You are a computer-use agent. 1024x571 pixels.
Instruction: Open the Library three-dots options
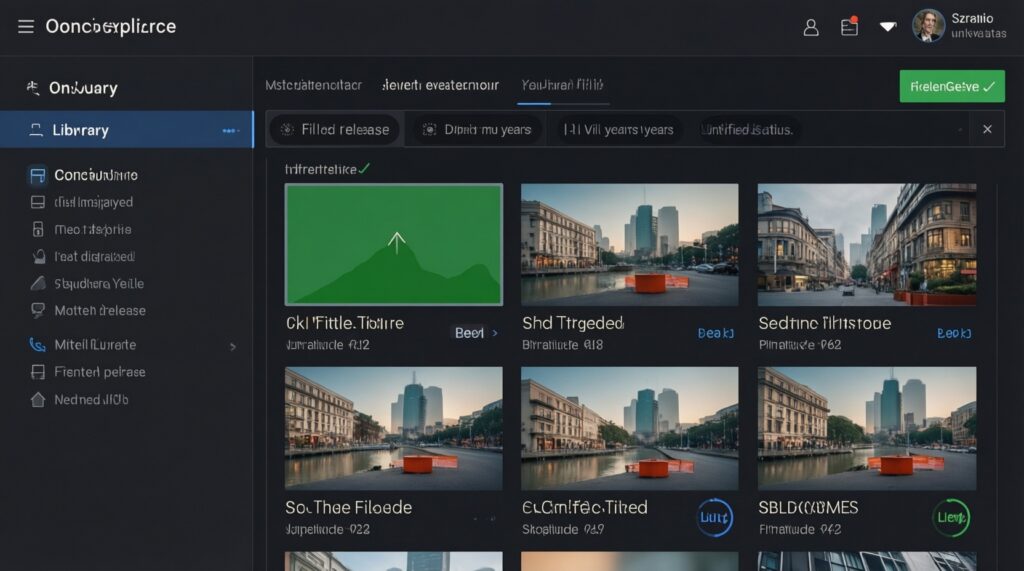point(229,131)
